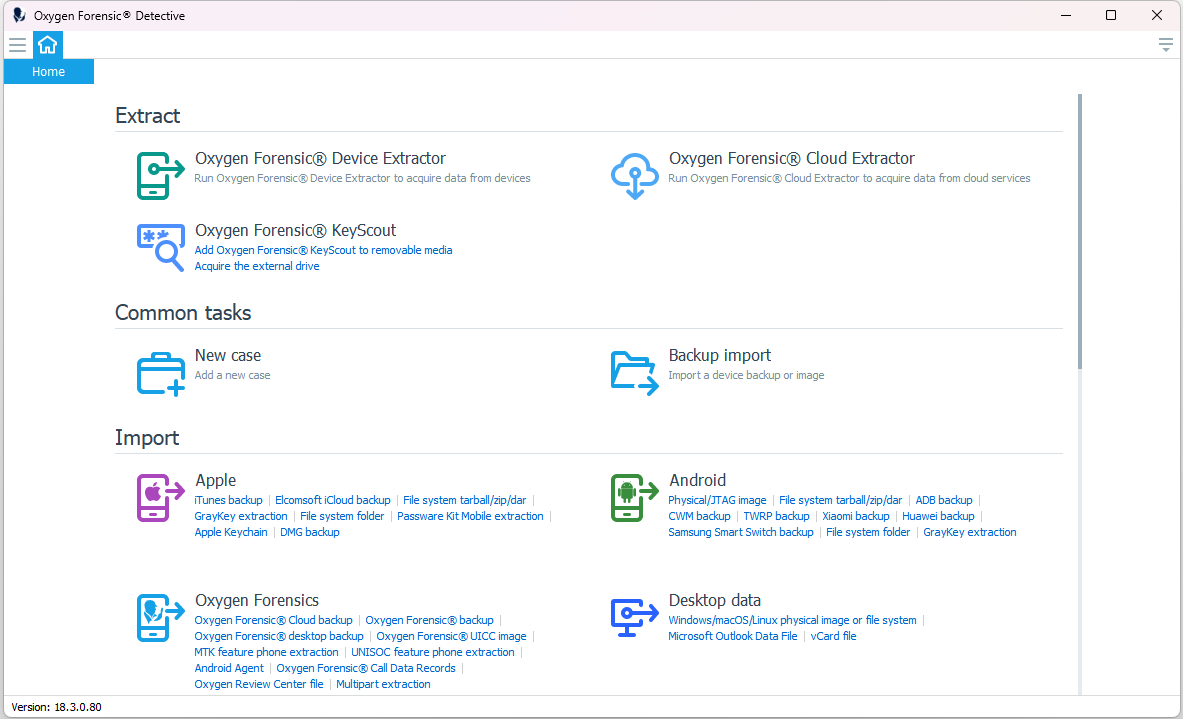Import Android Physical/JTAG image
The height and width of the screenshot is (719, 1183).
[717, 500]
